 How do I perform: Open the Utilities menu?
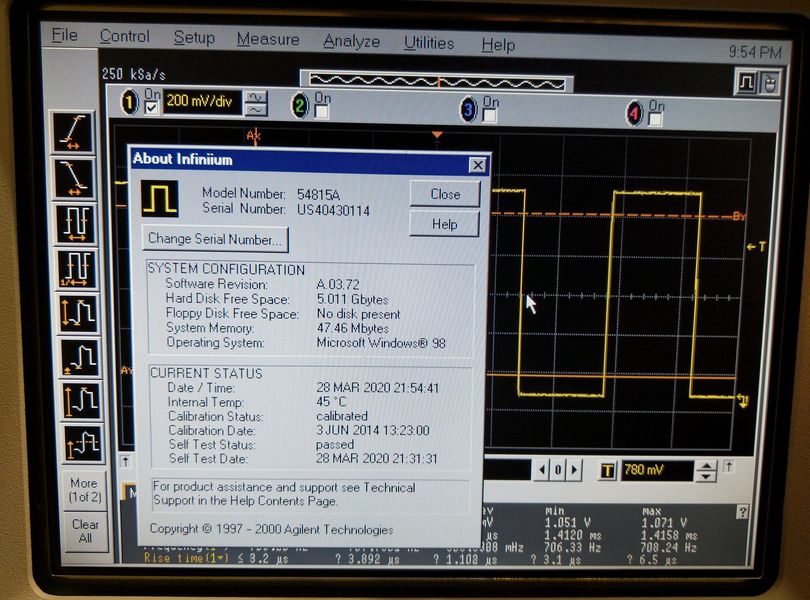tap(429, 43)
